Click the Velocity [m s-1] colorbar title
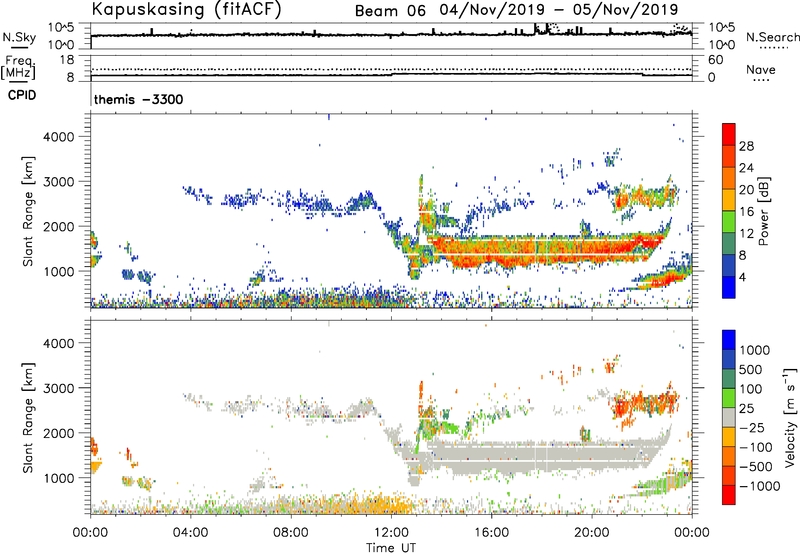The width and height of the screenshot is (800, 554). click(x=790, y=417)
